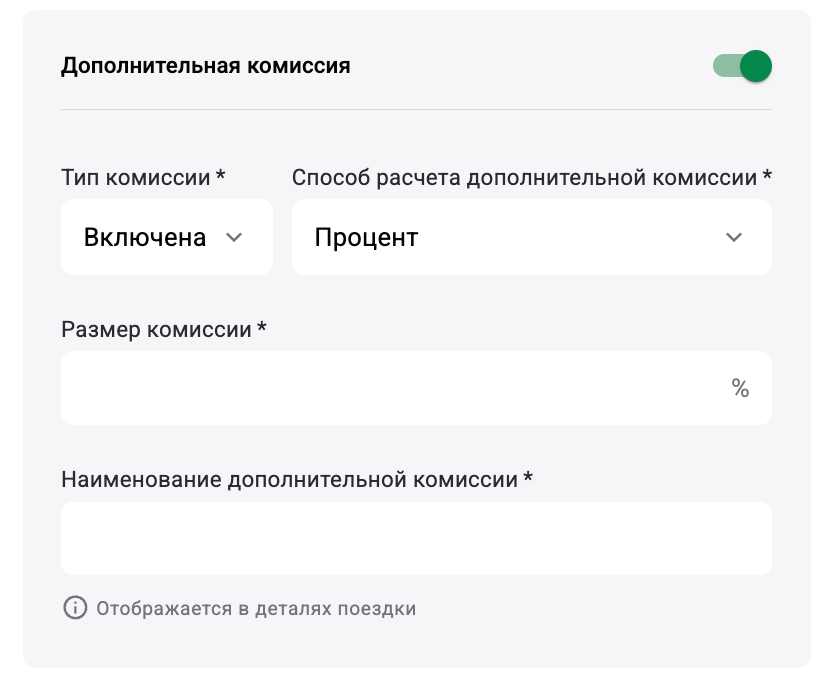The image size is (828, 682).
Task: Click the Размер комиссии field label
Action: click(156, 329)
